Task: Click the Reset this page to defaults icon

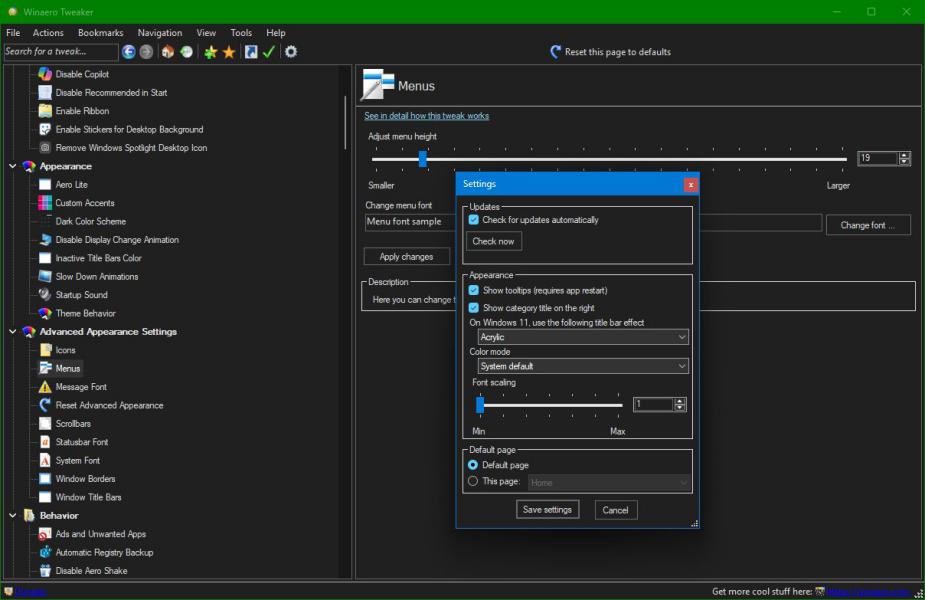Action: pos(556,52)
